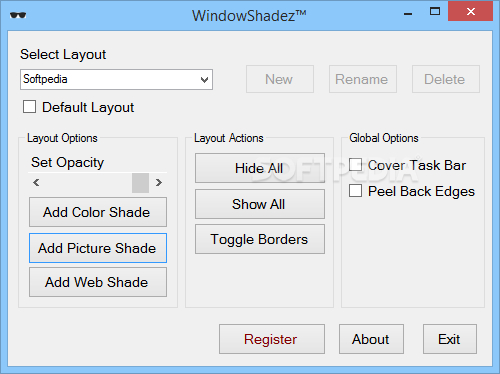
Task: Select the Softpedia layout combo box text
Action: point(45,79)
